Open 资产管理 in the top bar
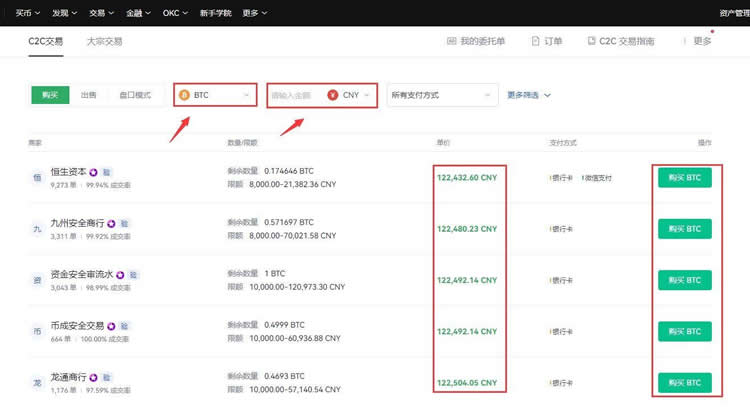This screenshot has width=750, height=407. point(734,13)
